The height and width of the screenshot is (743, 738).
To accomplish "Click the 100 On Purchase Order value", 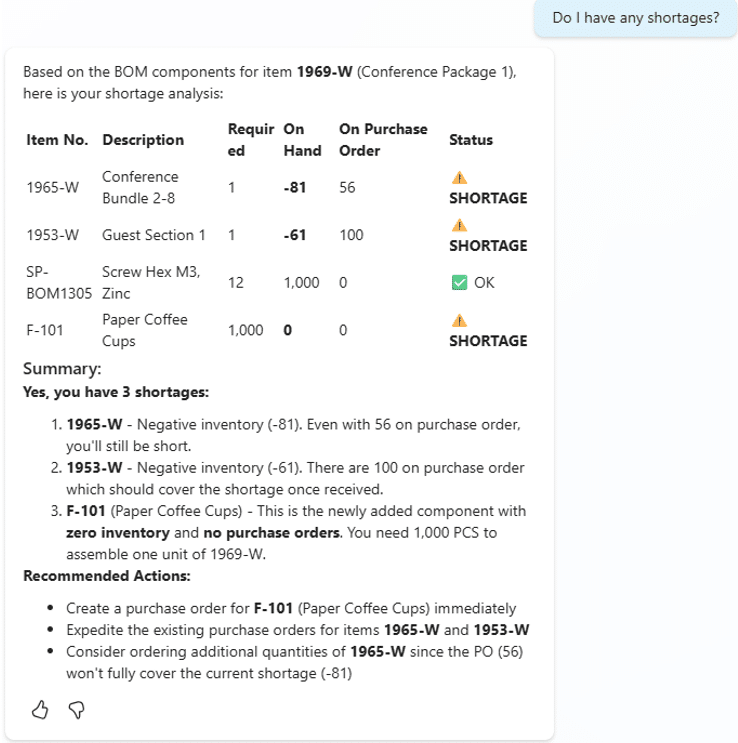I will click(351, 236).
